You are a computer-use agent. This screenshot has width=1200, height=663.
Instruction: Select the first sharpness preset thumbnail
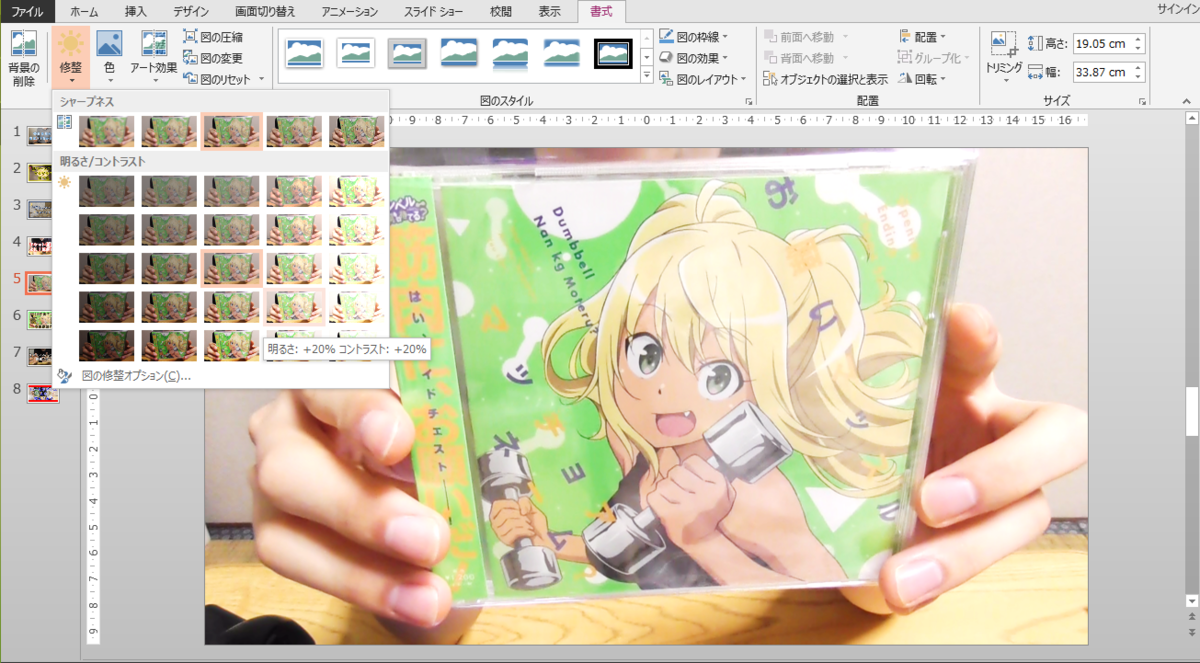pos(107,131)
